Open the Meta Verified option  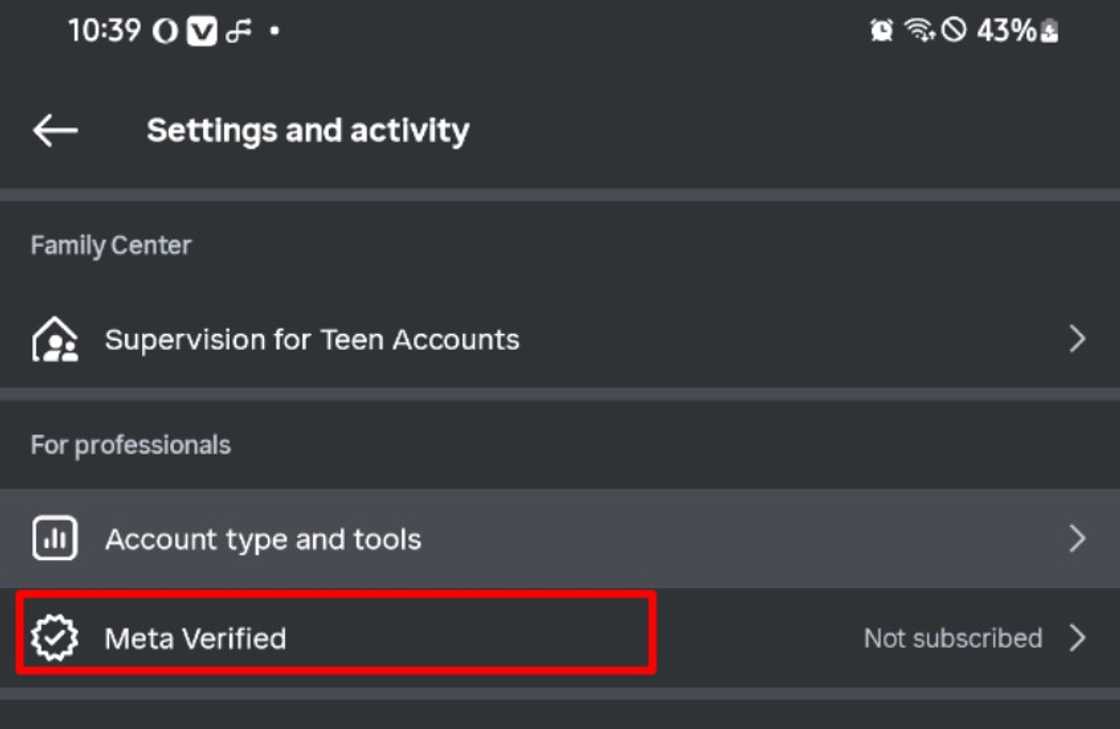point(195,638)
